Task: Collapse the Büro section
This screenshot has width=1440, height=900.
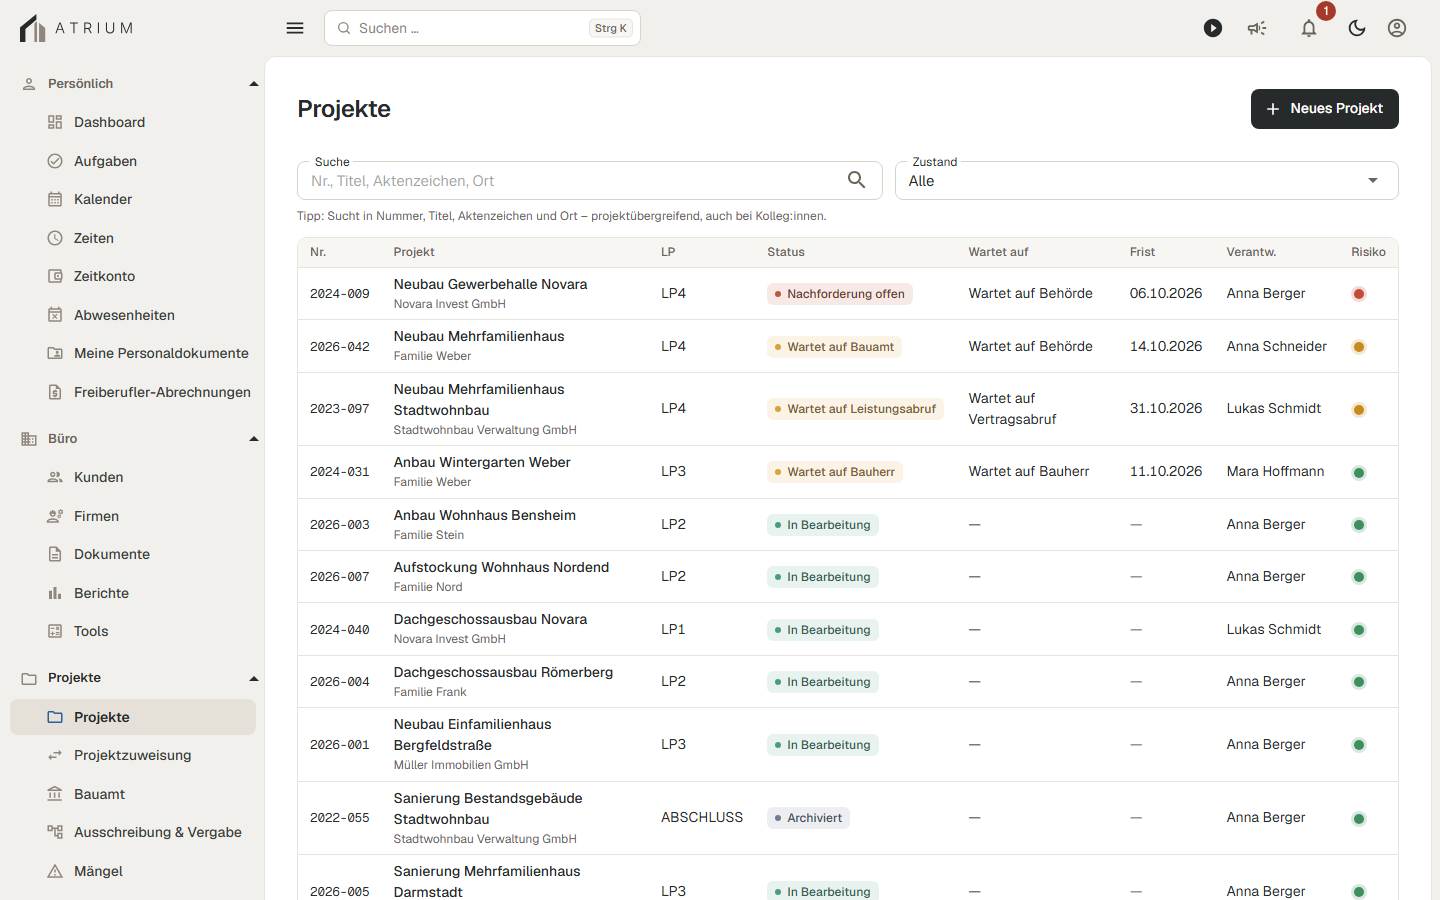Action: point(254,439)
